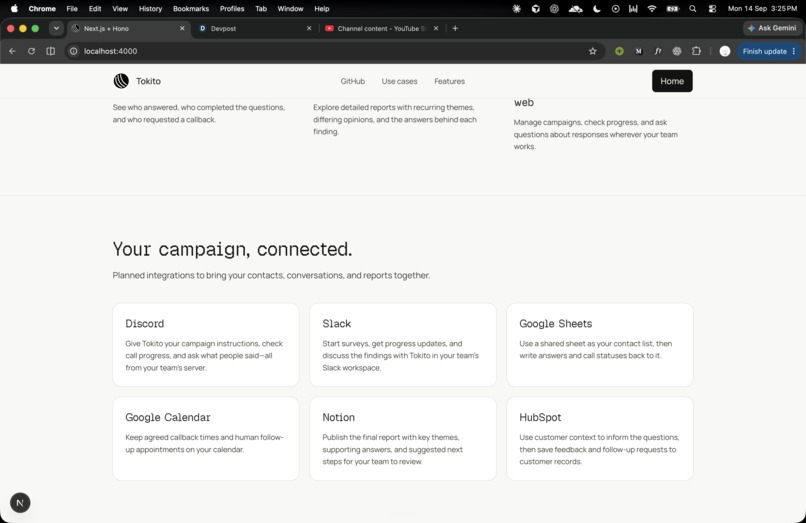The height and width of the screenshot is (523, 806).
Task: Select the HubSpot integration card
Action: (x=600, y=439)
